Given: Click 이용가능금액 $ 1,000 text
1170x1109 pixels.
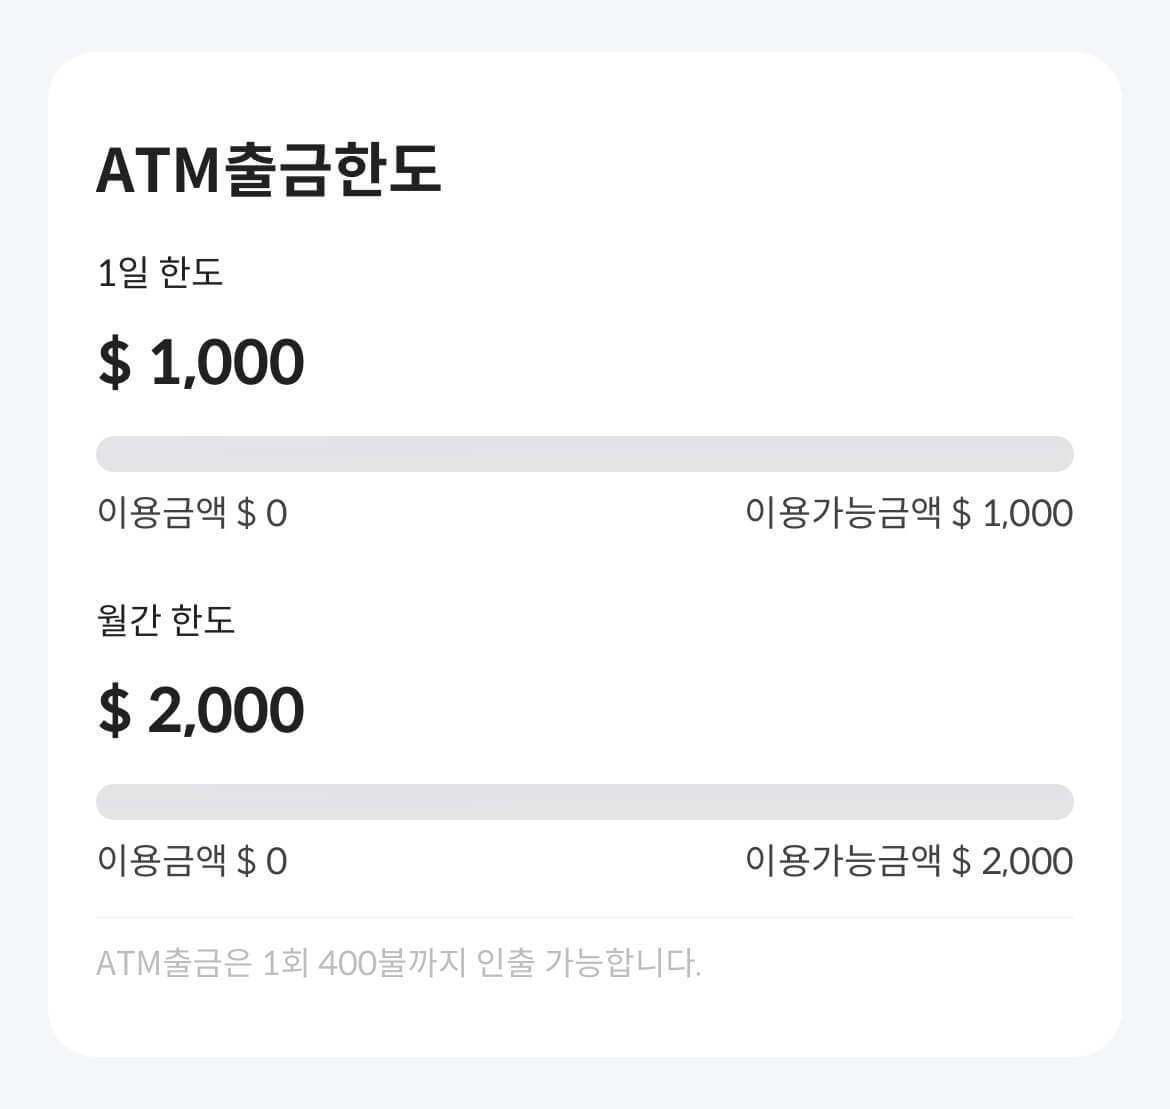Looking at the screenshot, I should pyautogui.click(x=908, y=512).
